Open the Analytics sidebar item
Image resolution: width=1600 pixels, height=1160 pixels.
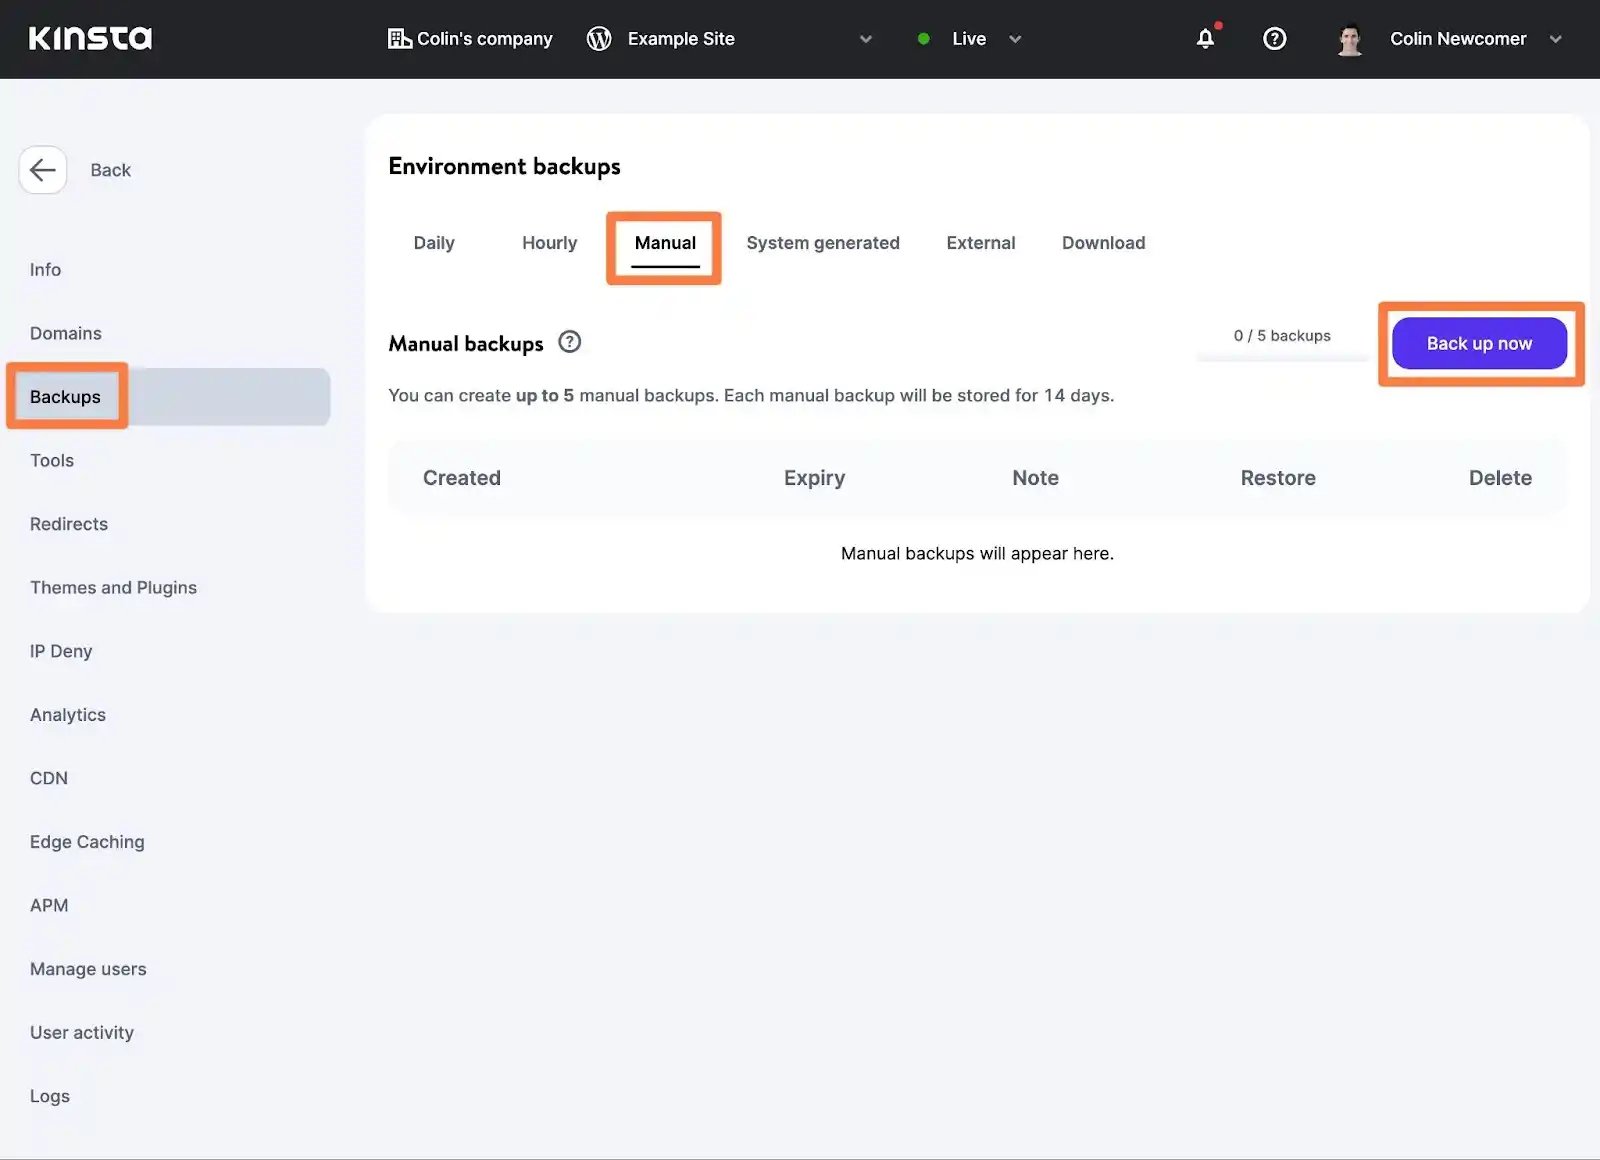tap(67, 715)
